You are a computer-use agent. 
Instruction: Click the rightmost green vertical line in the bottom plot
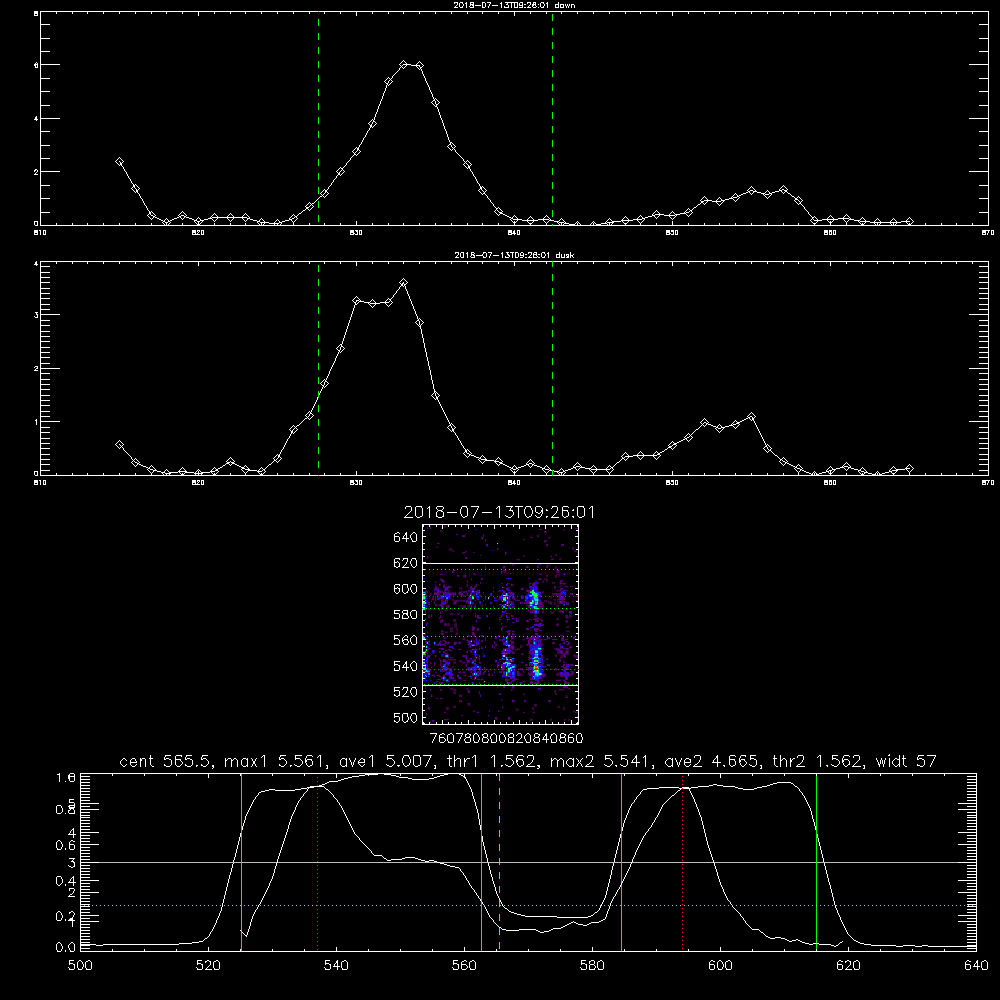[816, 862]
